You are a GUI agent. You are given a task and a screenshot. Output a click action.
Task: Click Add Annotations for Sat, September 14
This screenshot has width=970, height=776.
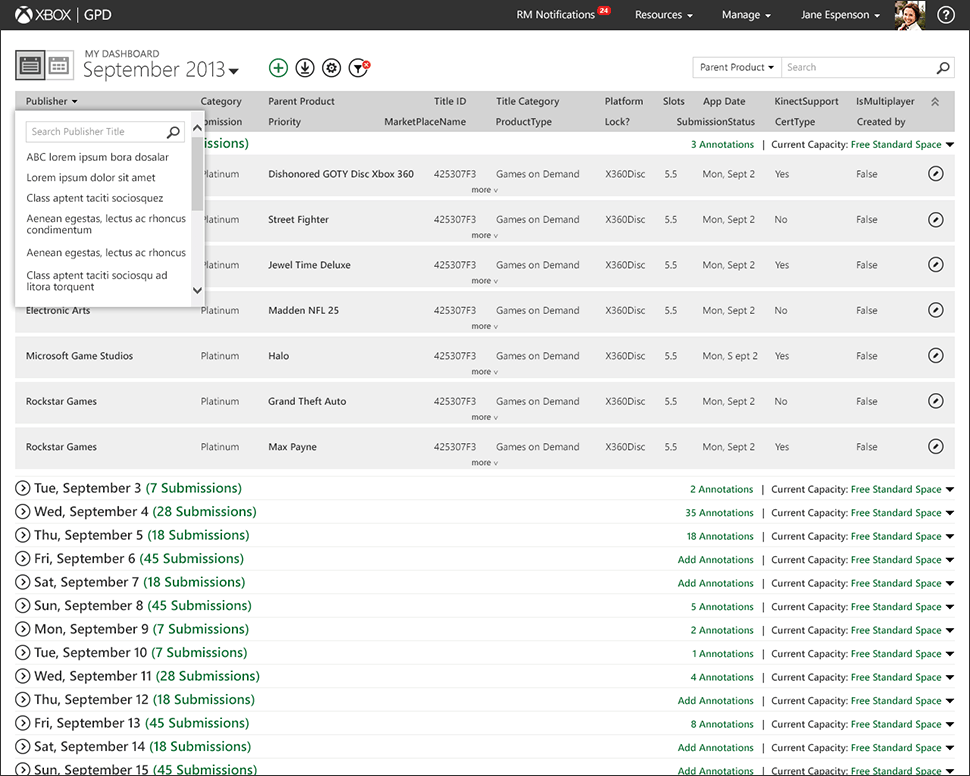click(716, 748)
